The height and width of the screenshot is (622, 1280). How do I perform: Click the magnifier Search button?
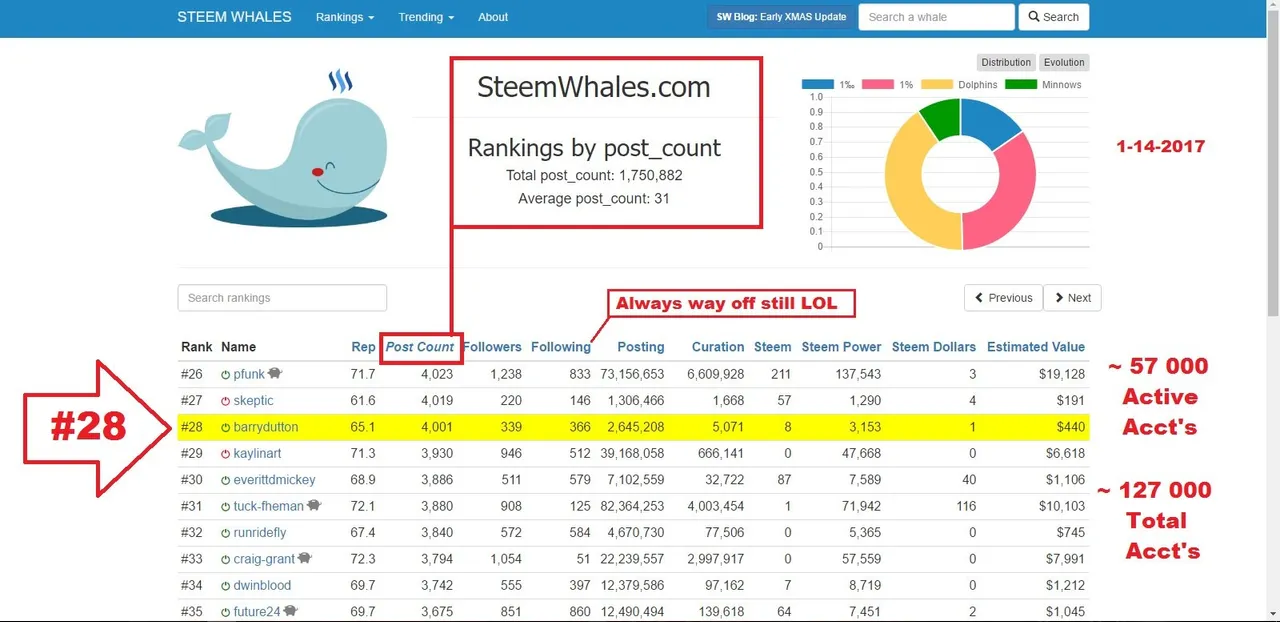[1054, 17]
